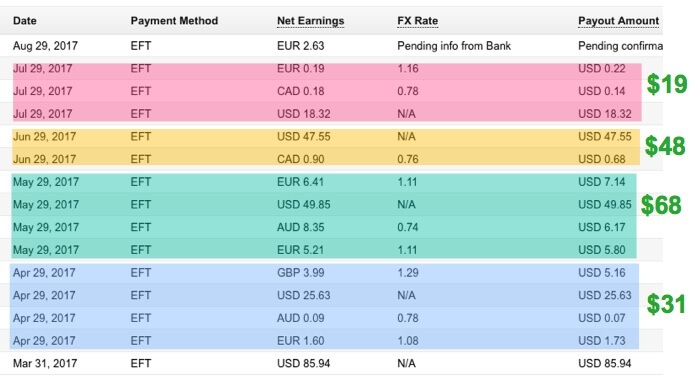Click the date in the USD 18.32 row

42,114
